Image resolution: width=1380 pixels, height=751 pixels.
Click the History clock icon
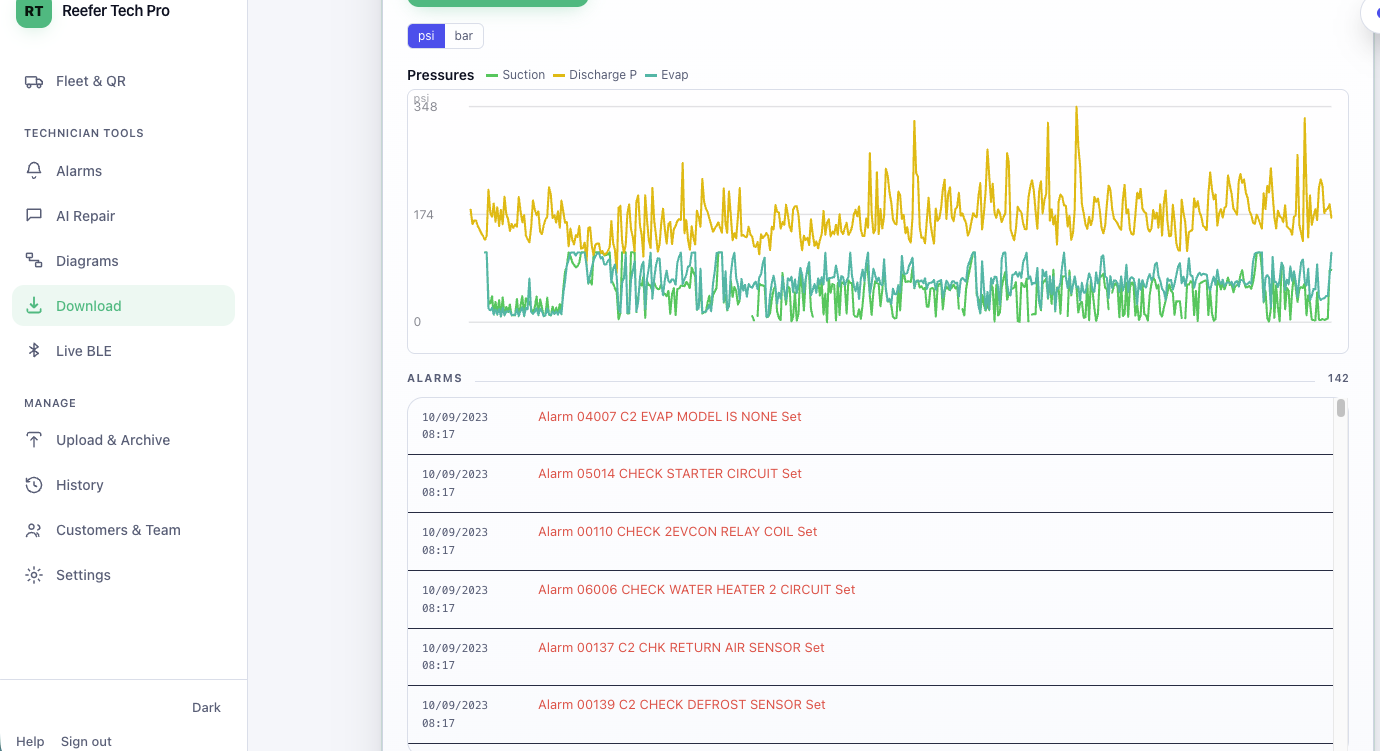(x=34, y=485)
